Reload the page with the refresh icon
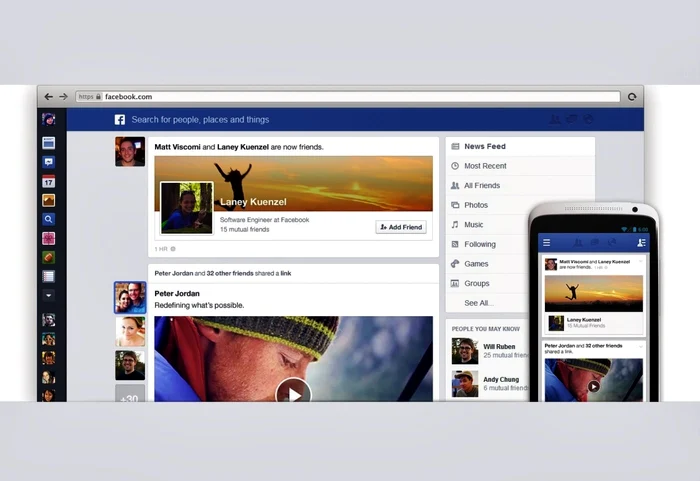Viewport: 700px width, 481px height. pyautogui.click(x=632, y=97)
